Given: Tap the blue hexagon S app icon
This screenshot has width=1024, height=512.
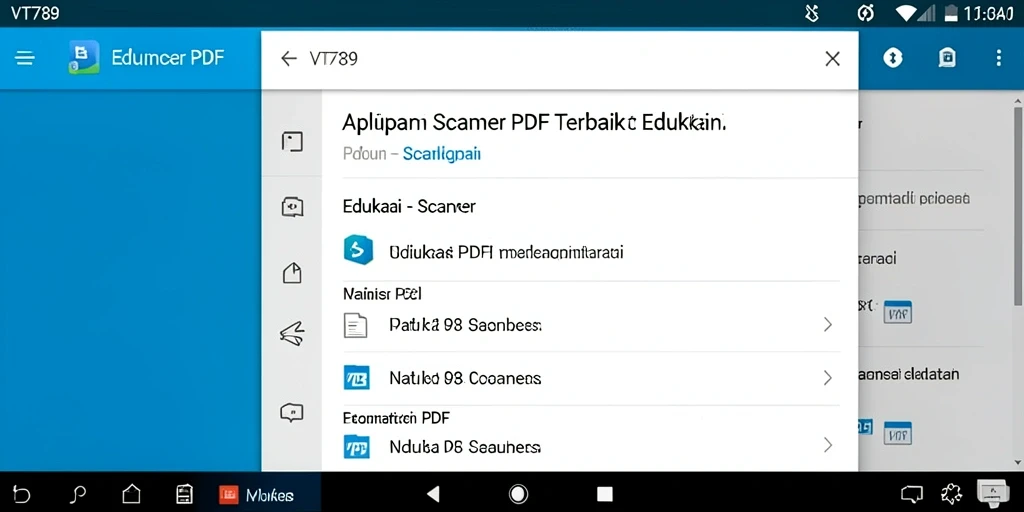Looking at the screenshot, I should coord(358,250).
